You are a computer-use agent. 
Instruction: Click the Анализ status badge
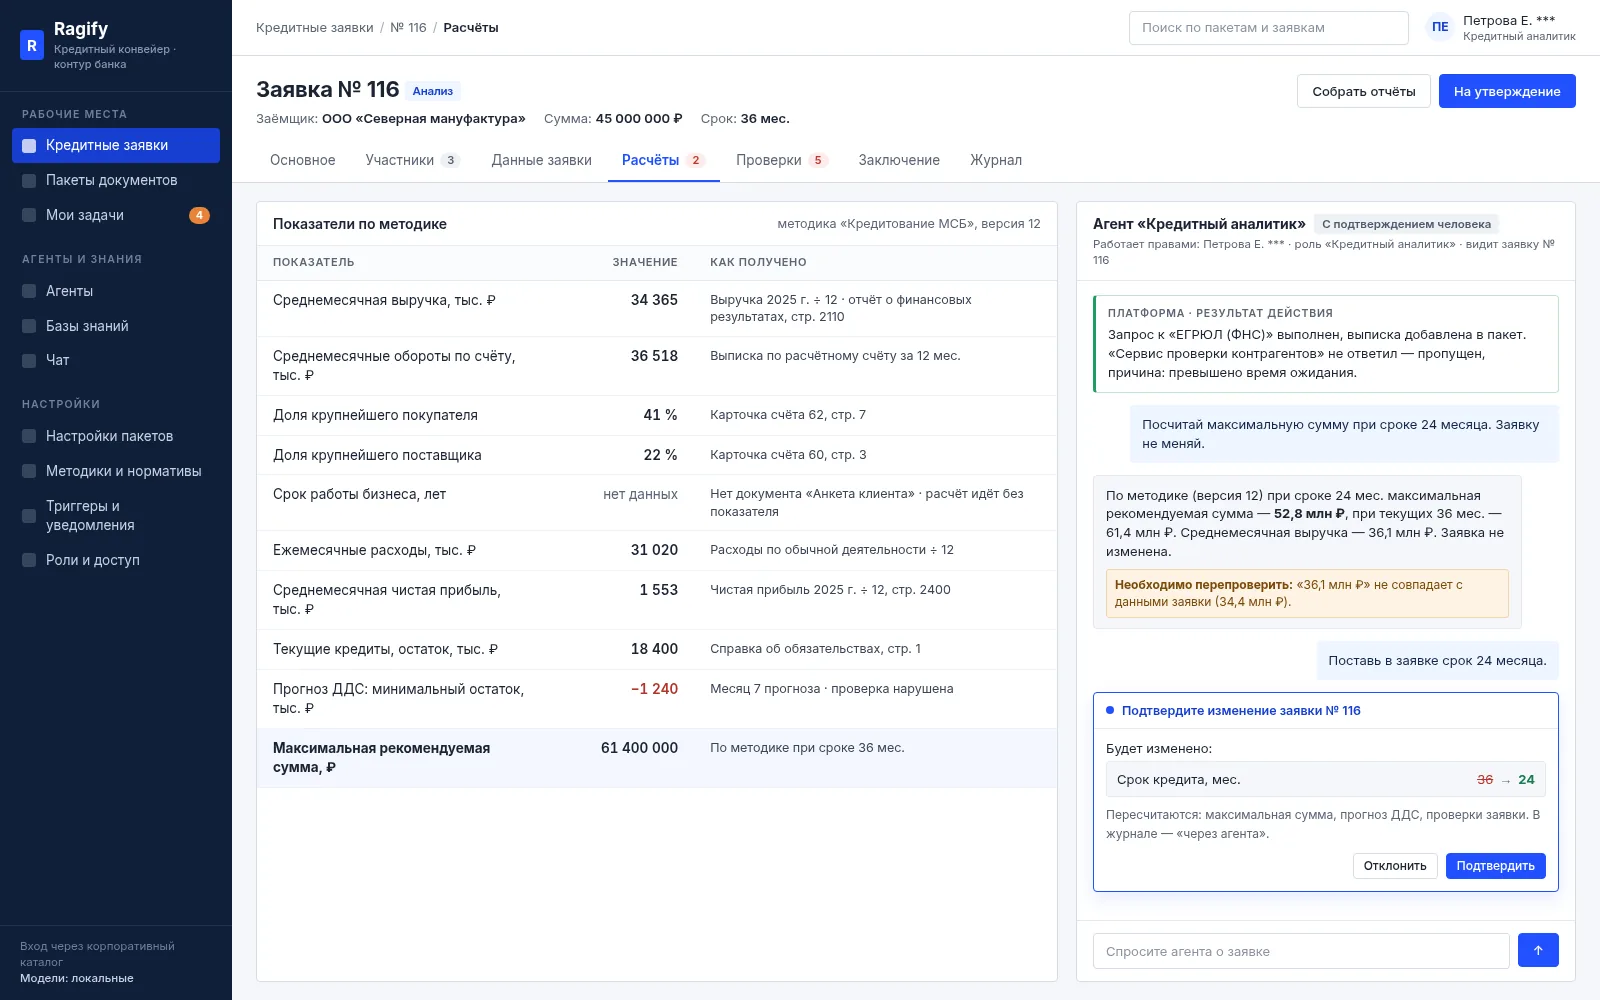pos(433,91)
